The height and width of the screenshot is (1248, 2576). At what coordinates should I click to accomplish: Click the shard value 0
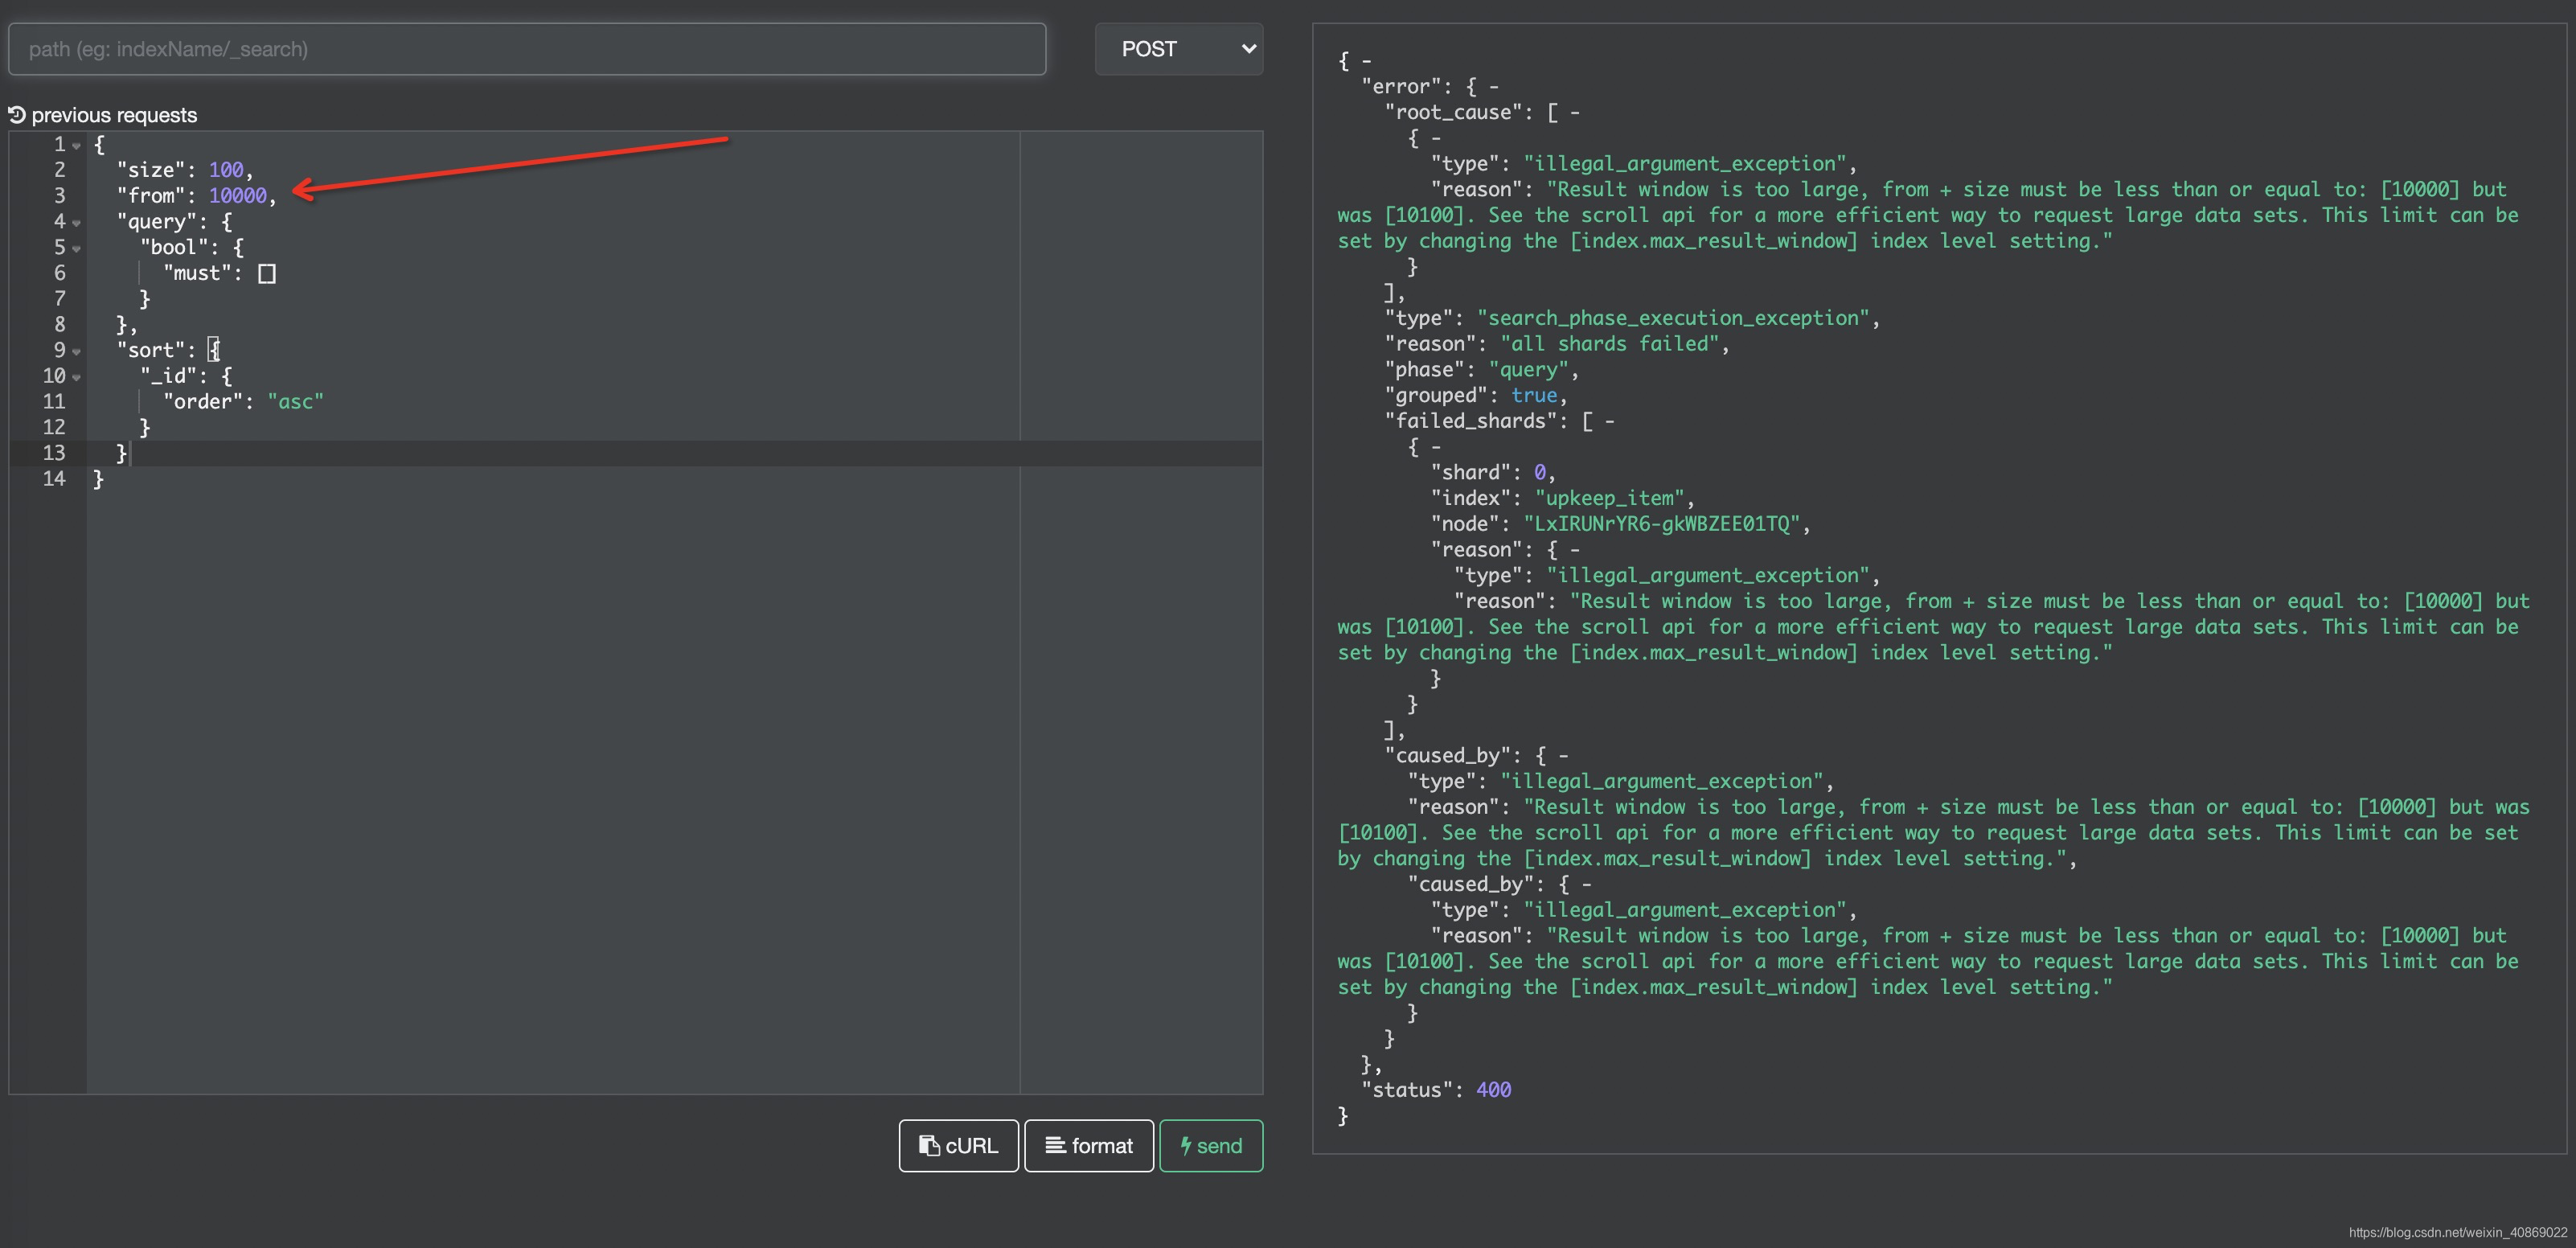click(1540, 473)
